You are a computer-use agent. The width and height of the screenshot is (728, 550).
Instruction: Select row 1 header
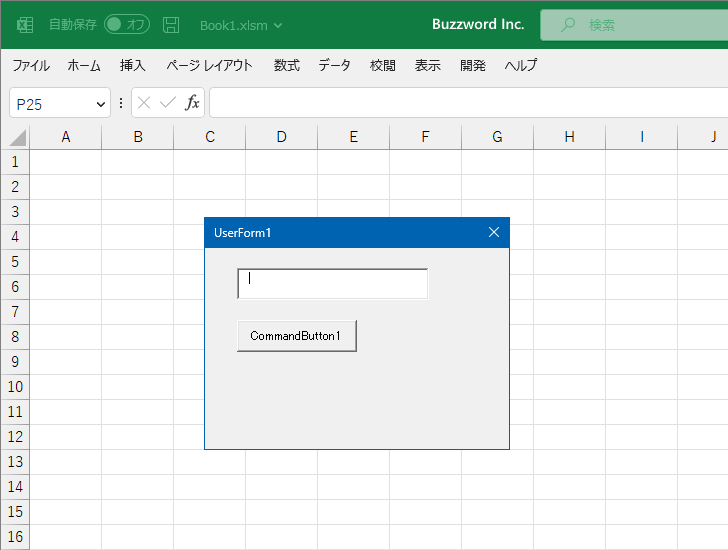pos(15,162)
